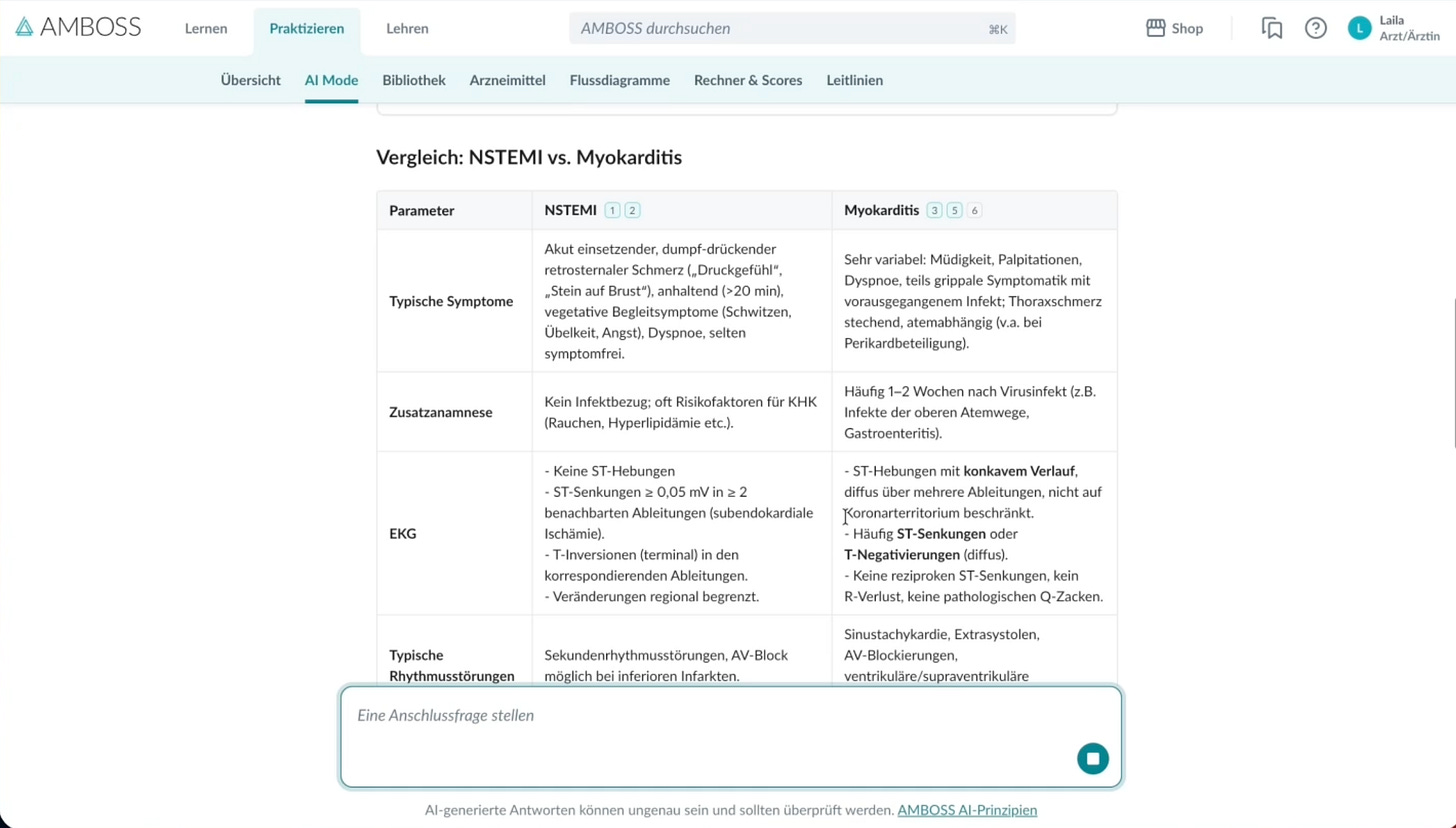Click Laila's profile avatar

(1359, 28)
